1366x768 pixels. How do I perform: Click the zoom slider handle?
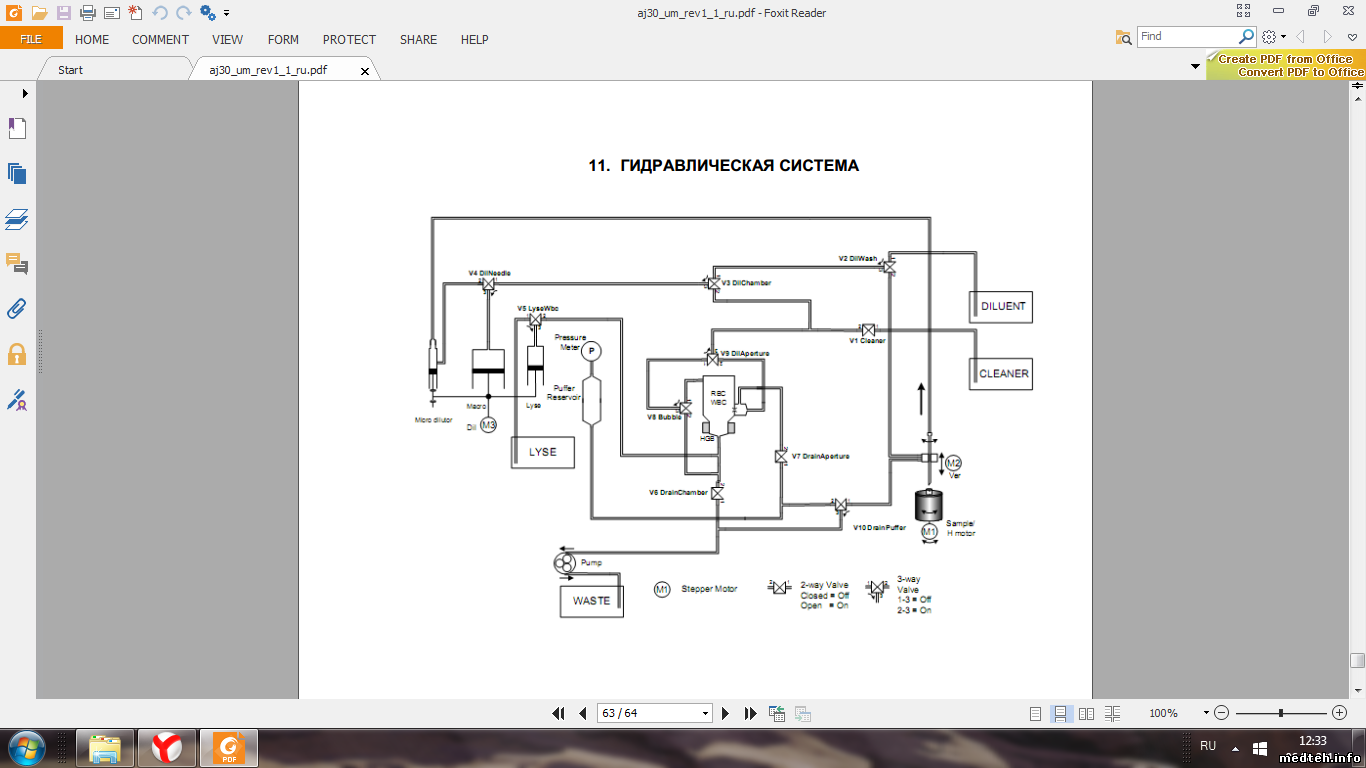tap(1281, 713)
